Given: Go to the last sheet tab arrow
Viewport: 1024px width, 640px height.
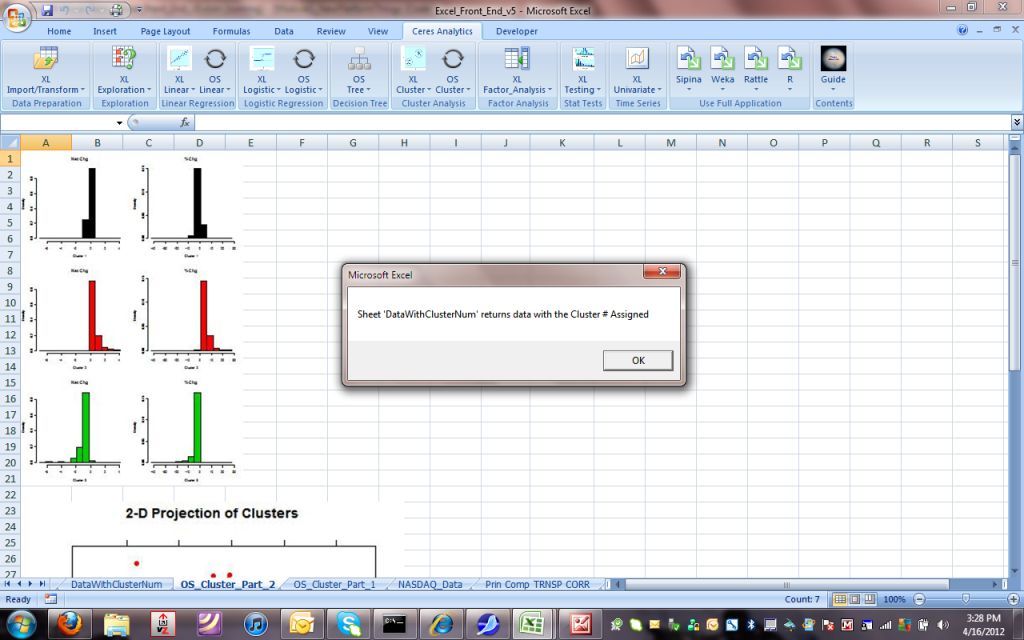Looking at the screenshot, I should coord(42,584).
